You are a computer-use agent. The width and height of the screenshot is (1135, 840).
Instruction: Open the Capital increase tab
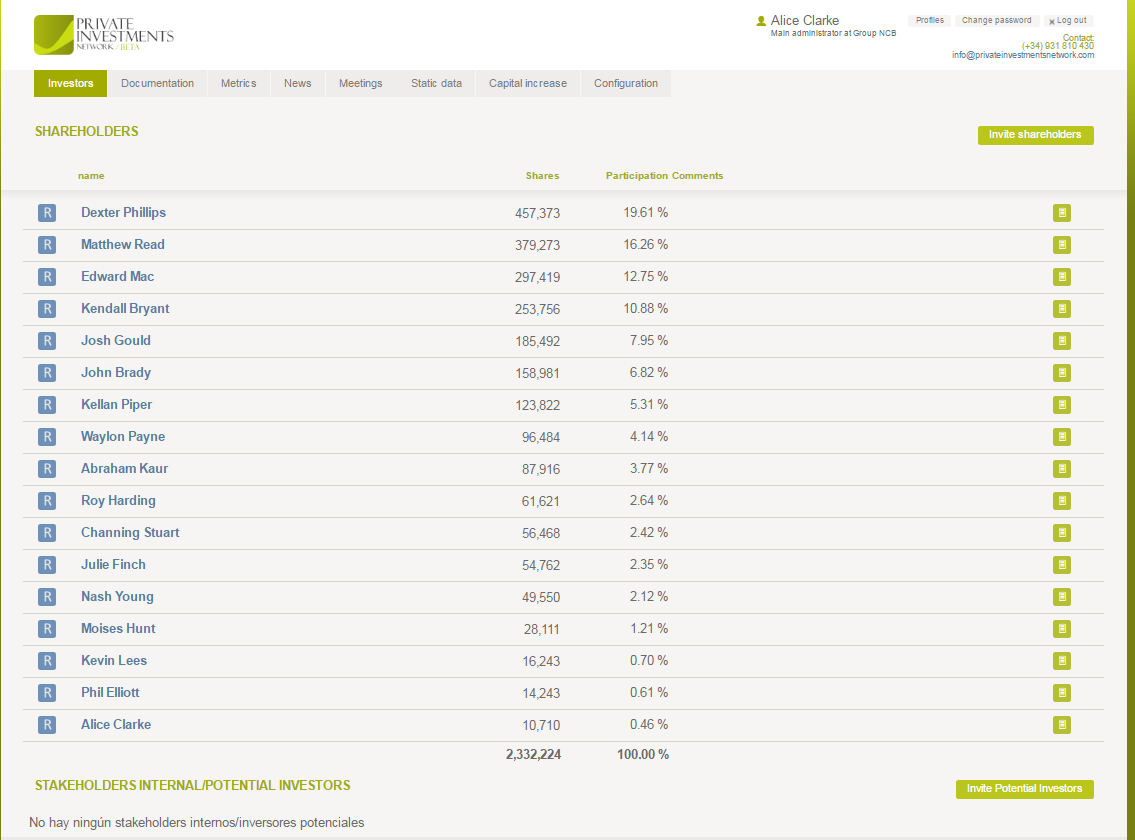click(x=527, y=84)
